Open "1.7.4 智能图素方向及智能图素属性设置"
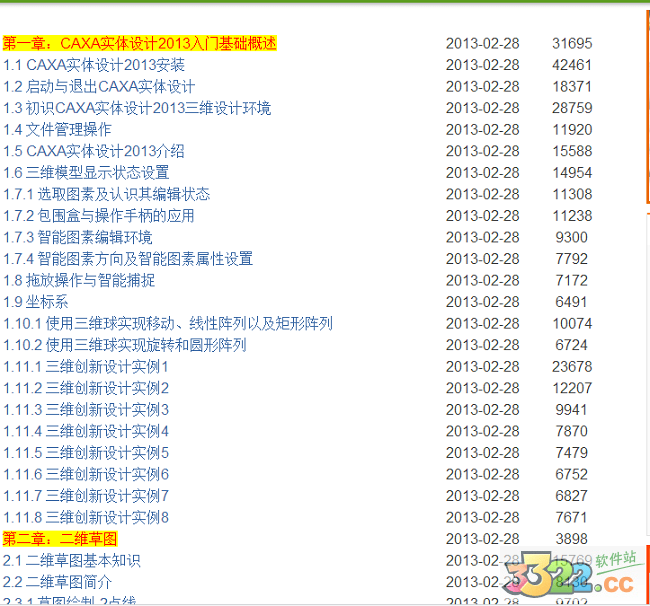650x606 pixels. click(x=128, y=259)
